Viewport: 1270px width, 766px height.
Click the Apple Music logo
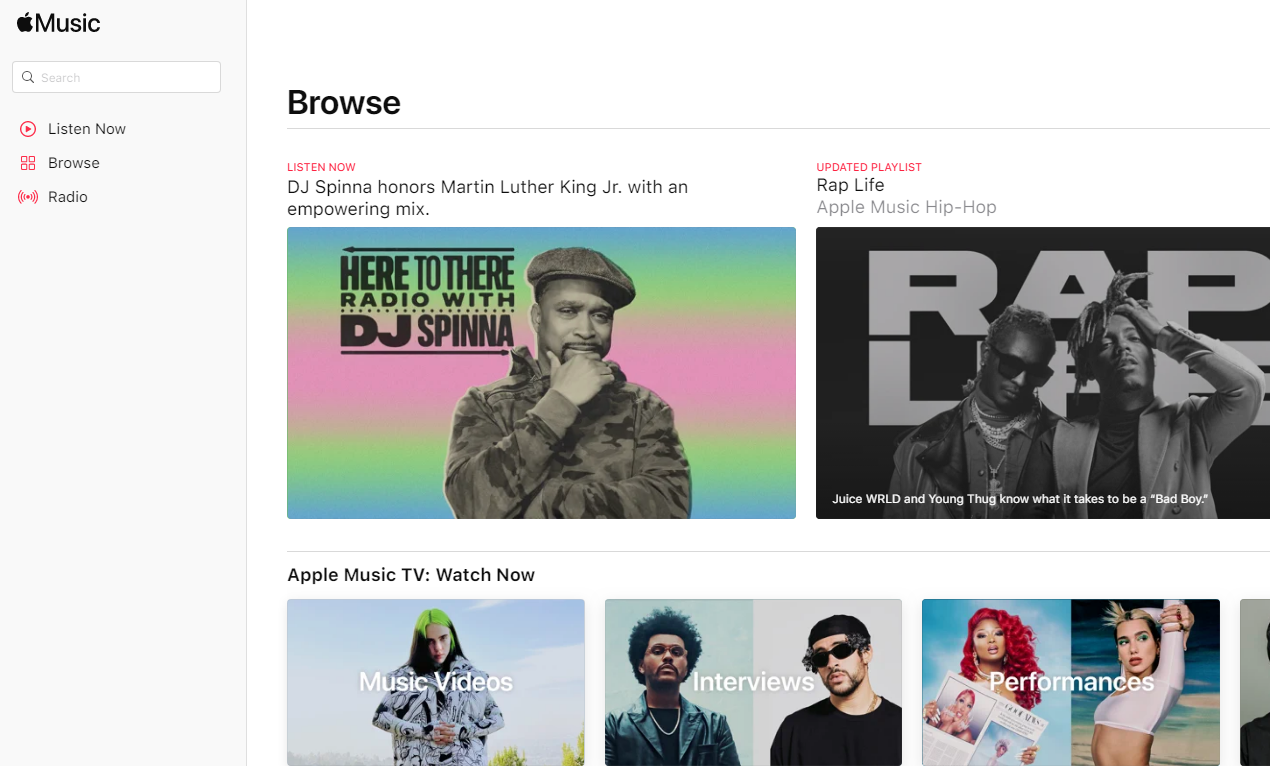59,23
